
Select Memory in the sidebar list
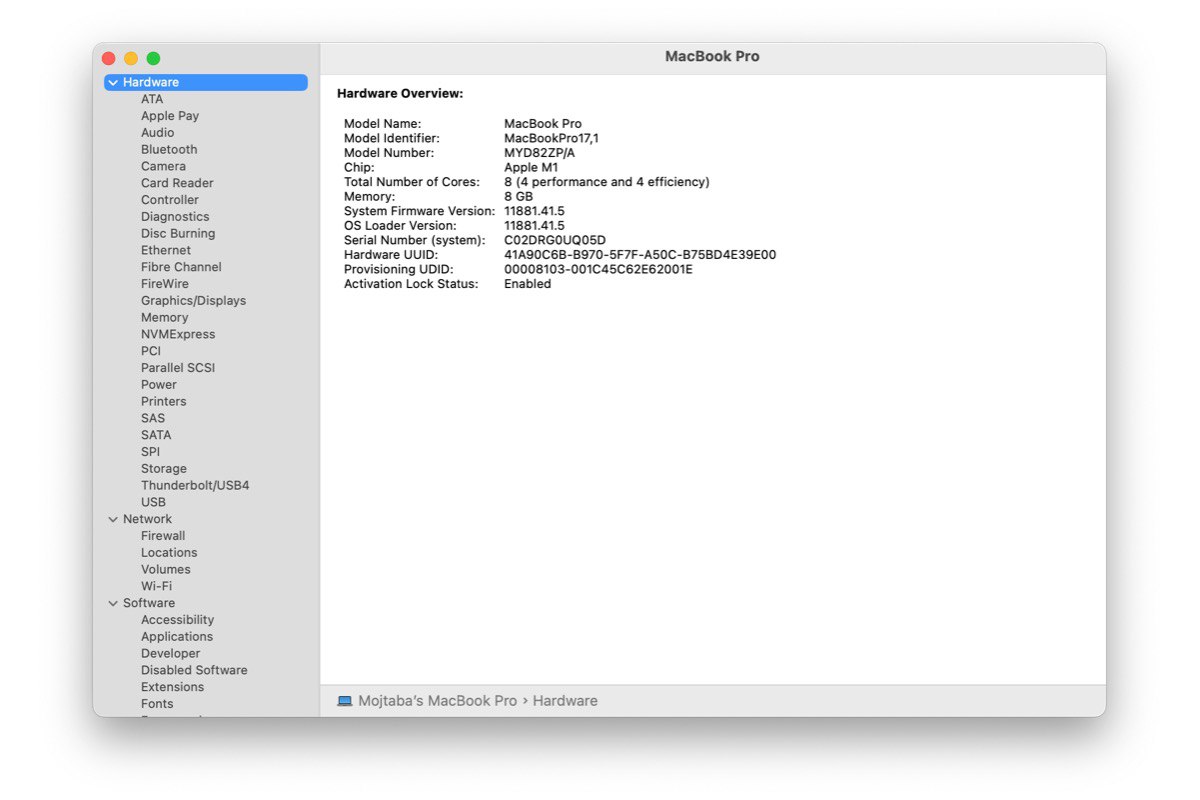[x=164, y=318]
